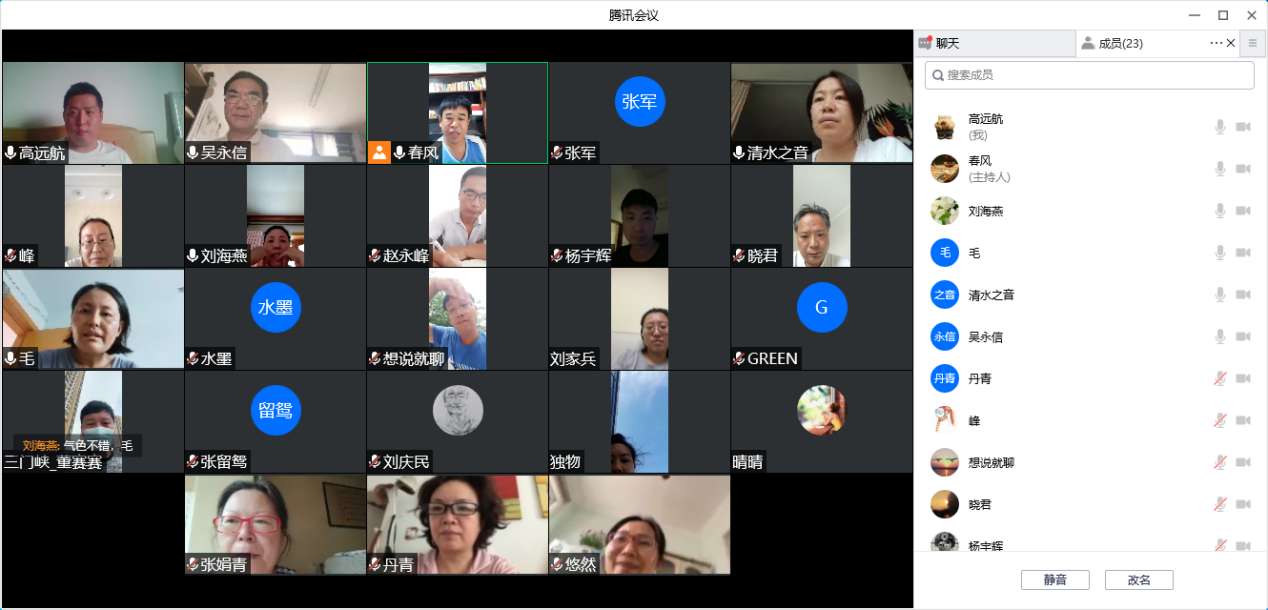The image size is (1268, 610).
Task: Toggle camera icon for 毛 in member list
Action: pos(1243,253)
